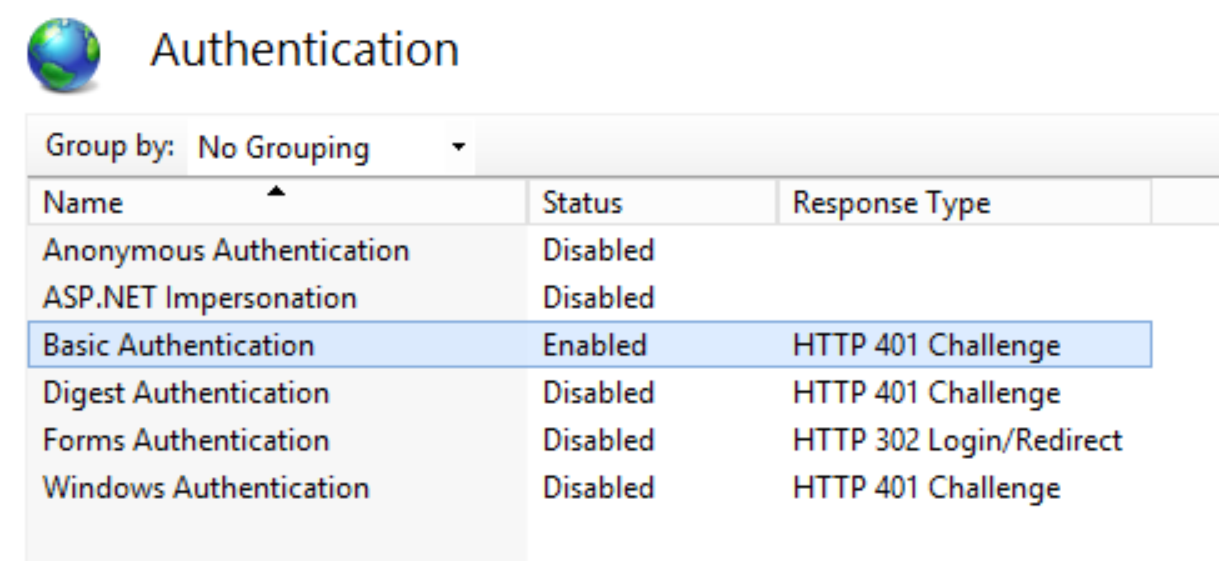
Task: Select Forms Authentication row
Action: pos(186,440)
